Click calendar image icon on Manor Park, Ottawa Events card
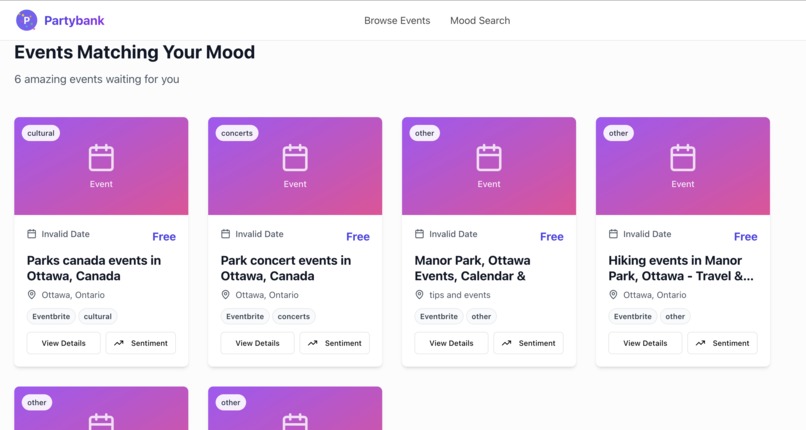This screenshot has height=430, width=806. tap(489, 158)
